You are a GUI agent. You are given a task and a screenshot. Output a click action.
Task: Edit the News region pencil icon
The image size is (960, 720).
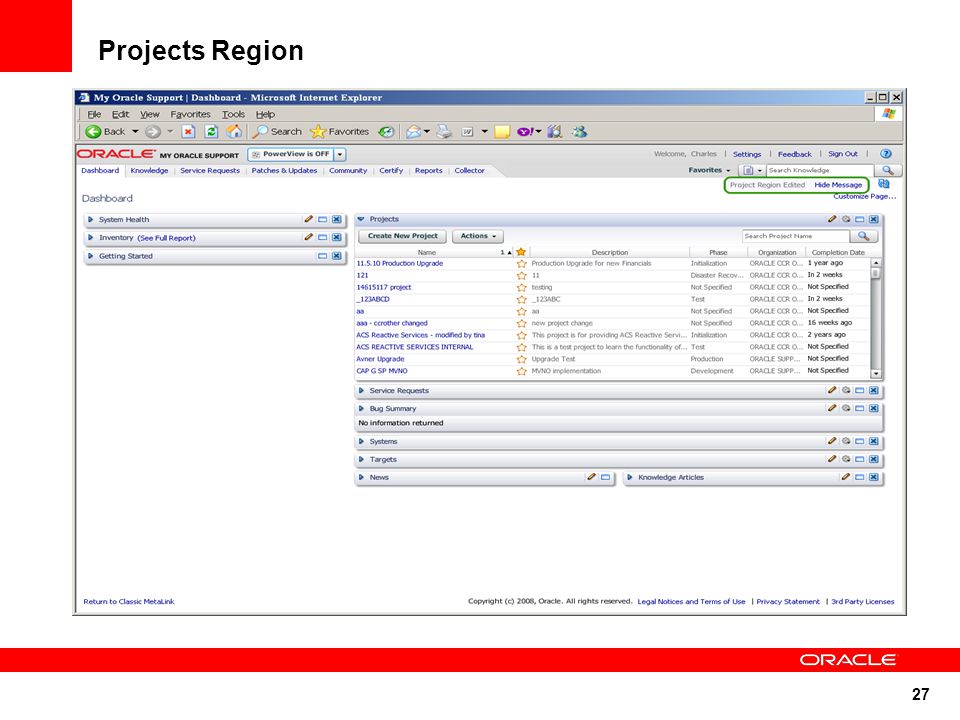[591, 476]
